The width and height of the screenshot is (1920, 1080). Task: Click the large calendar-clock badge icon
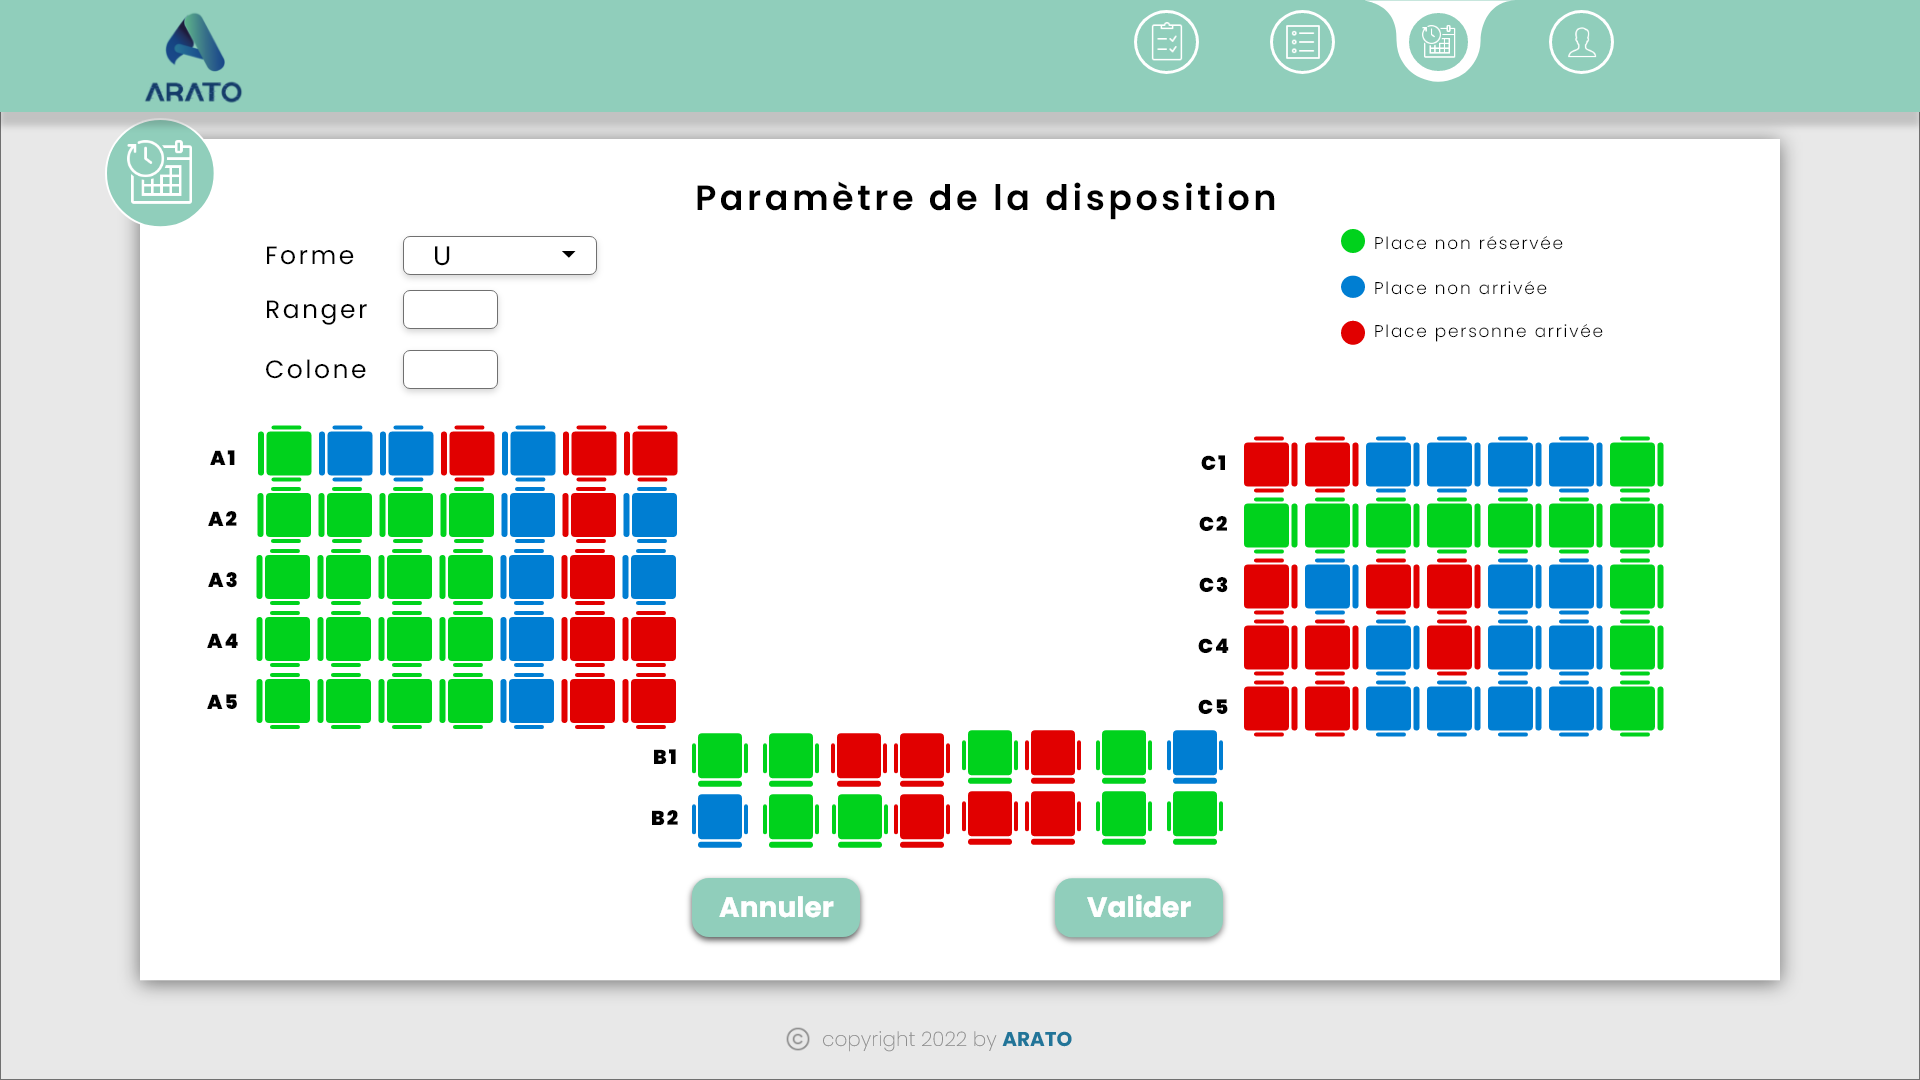[x=160, y=173]
